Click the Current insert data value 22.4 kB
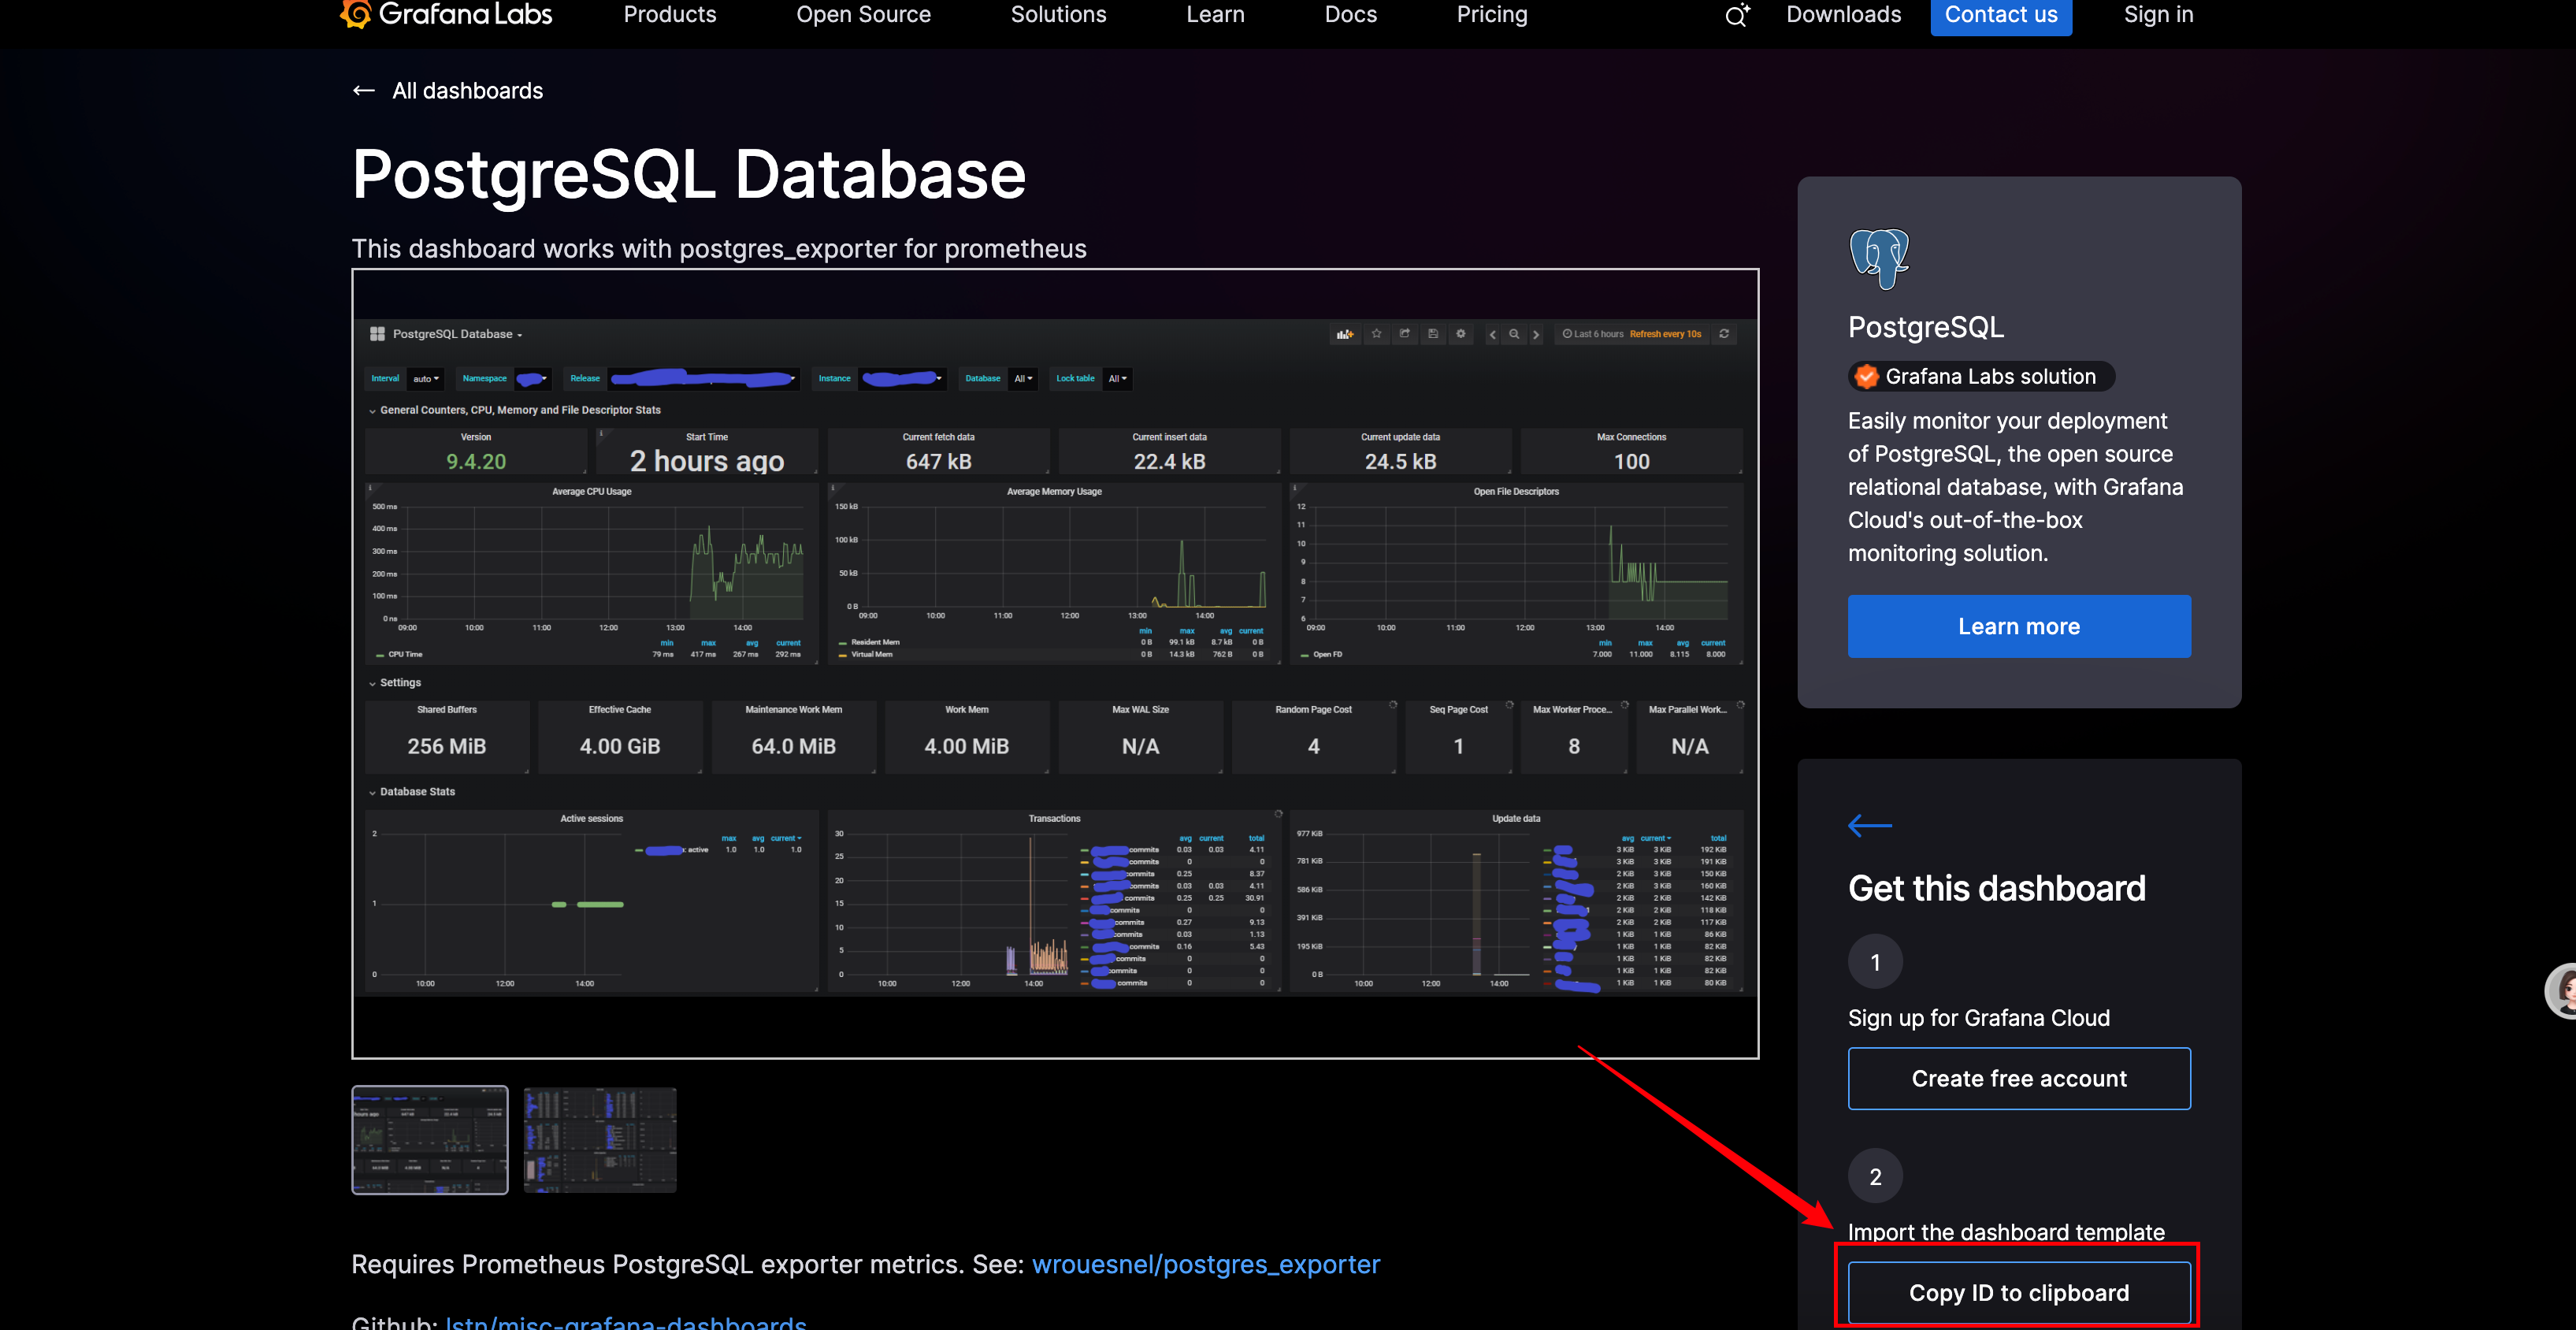The height and width of the screenshot is (1330, 2576). (x=1169, y=461)
